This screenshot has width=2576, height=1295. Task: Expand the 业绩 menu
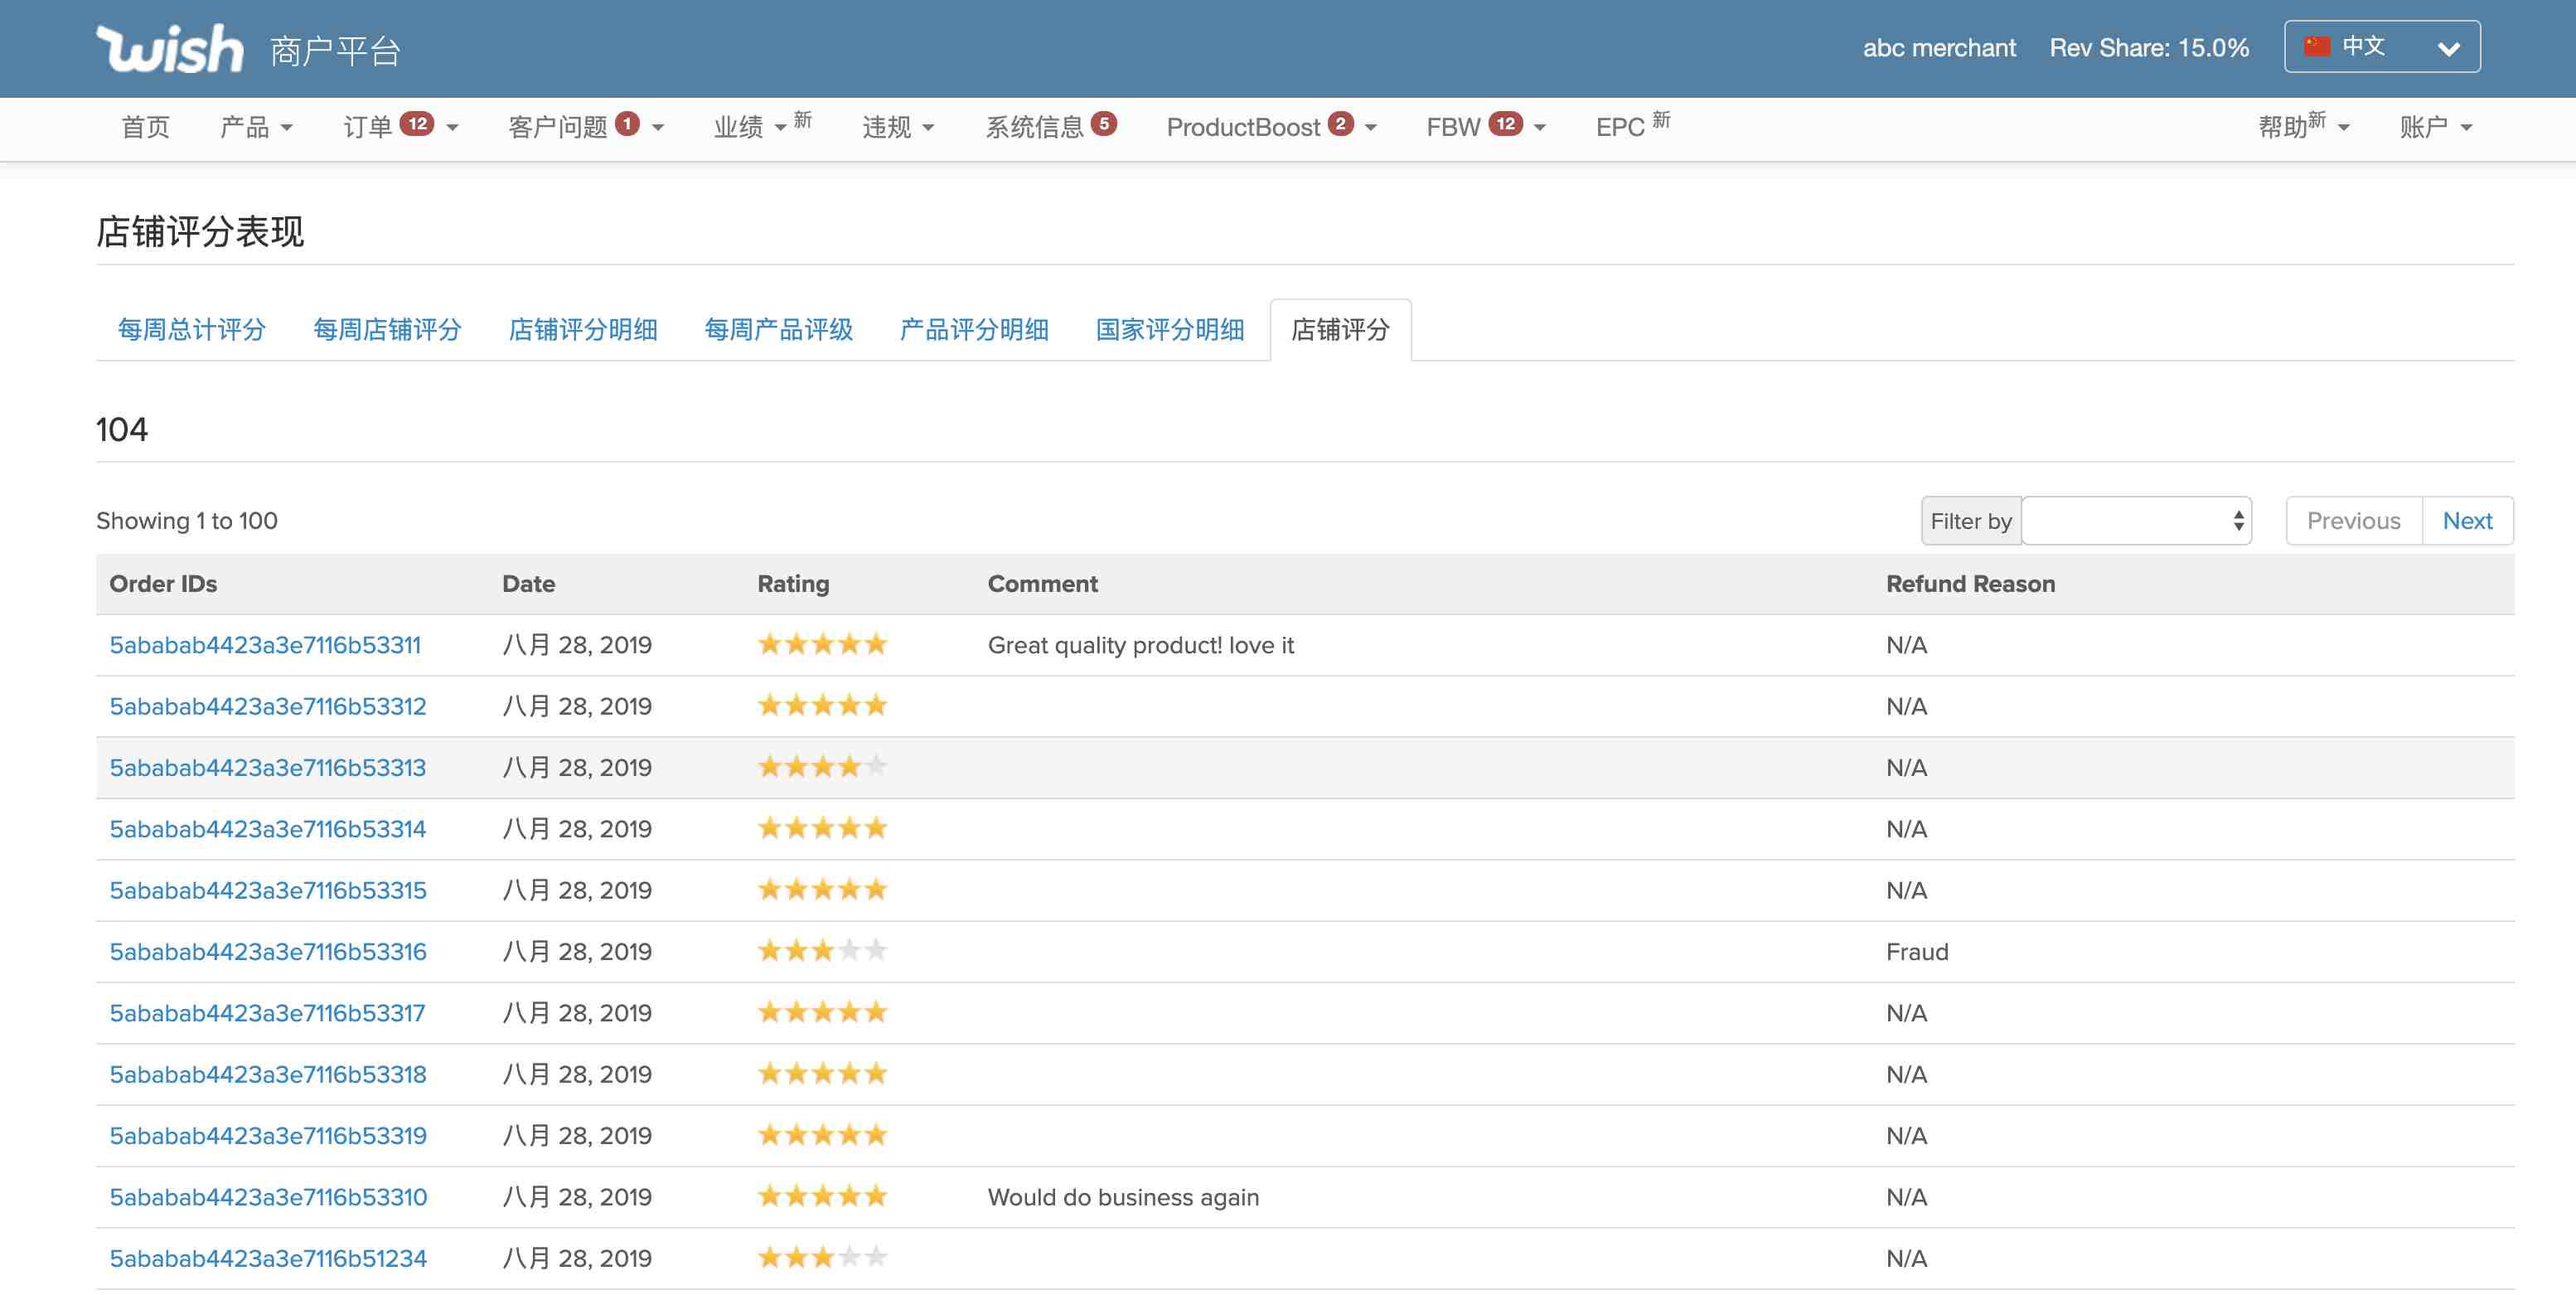pos(762,127)
